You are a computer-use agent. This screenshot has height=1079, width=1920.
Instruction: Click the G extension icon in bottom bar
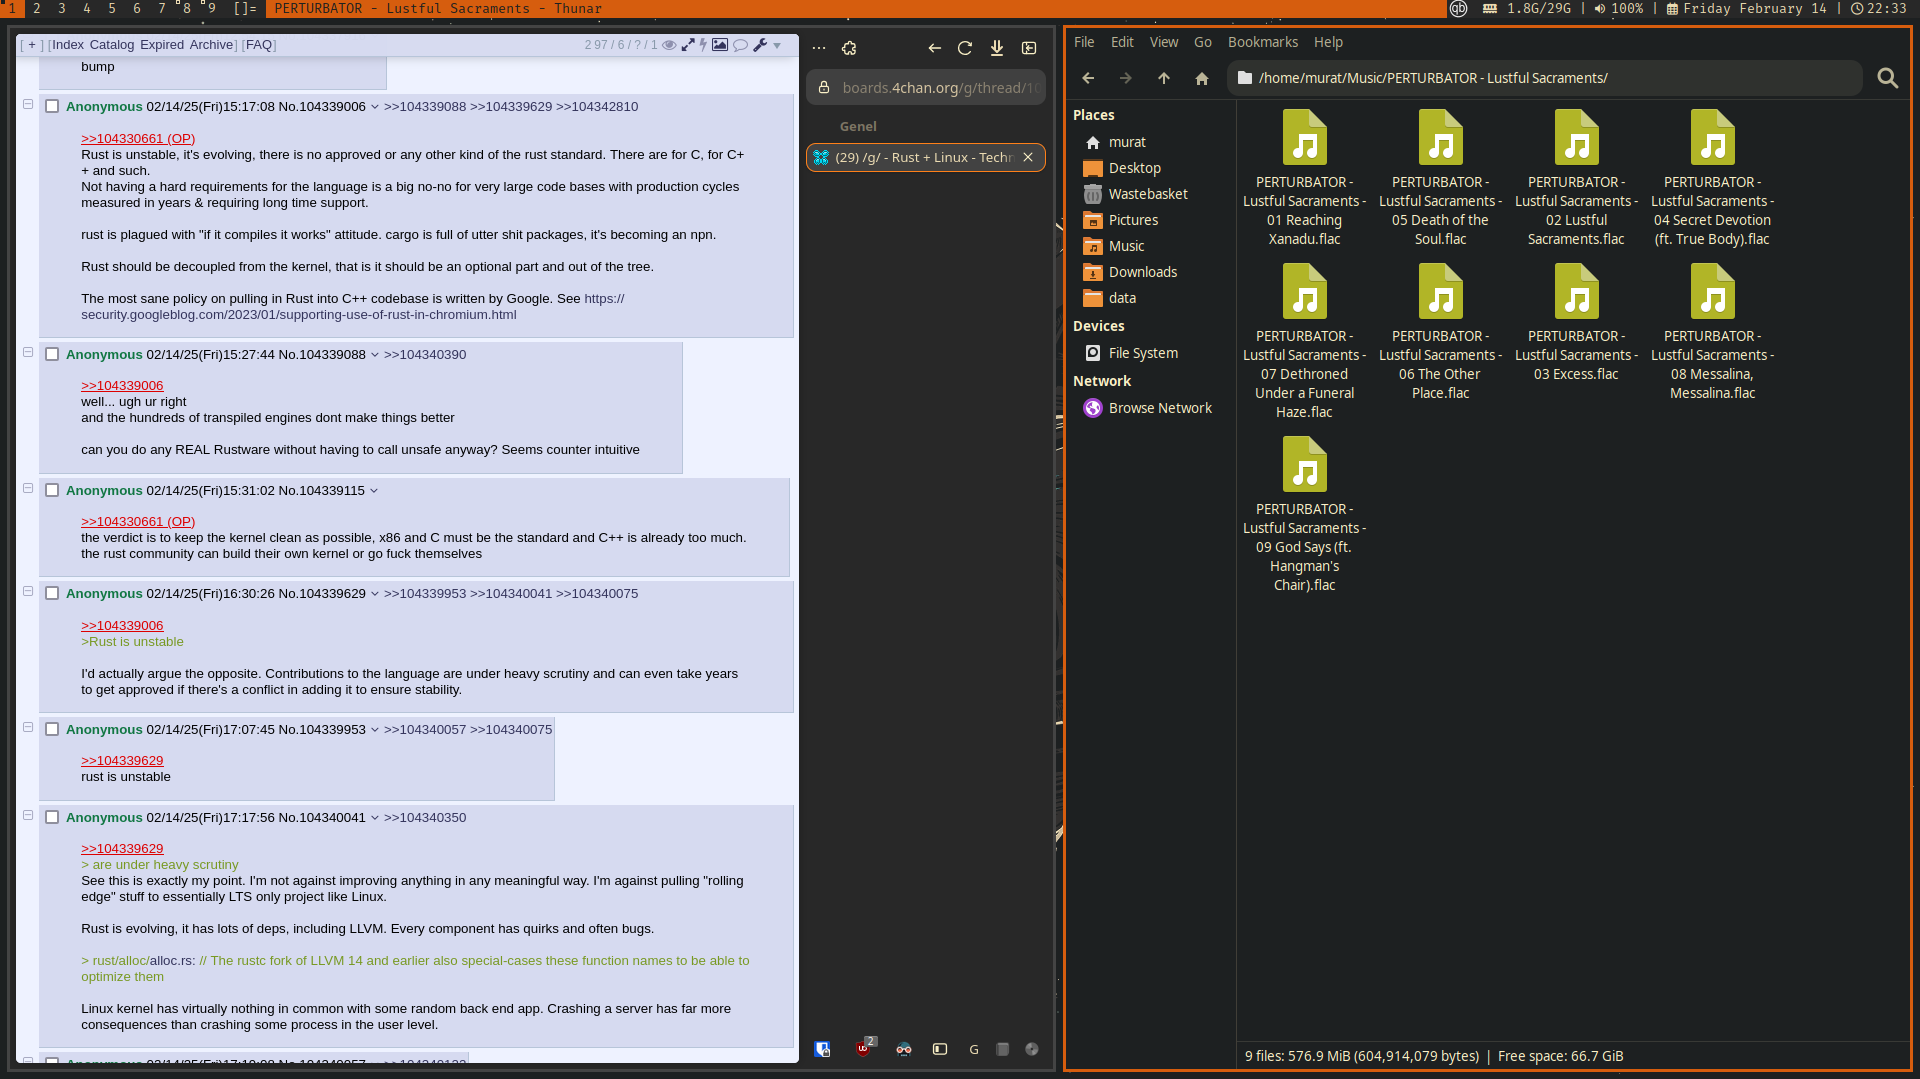(974, 1049)
